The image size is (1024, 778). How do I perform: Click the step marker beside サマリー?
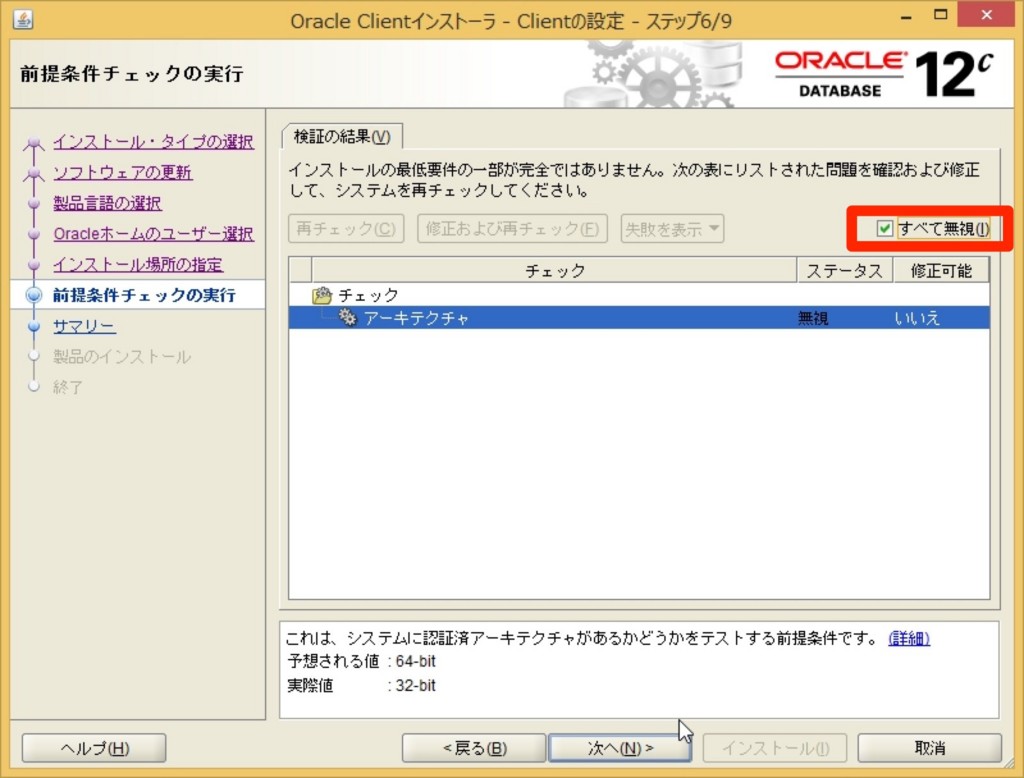coord(34,326)
